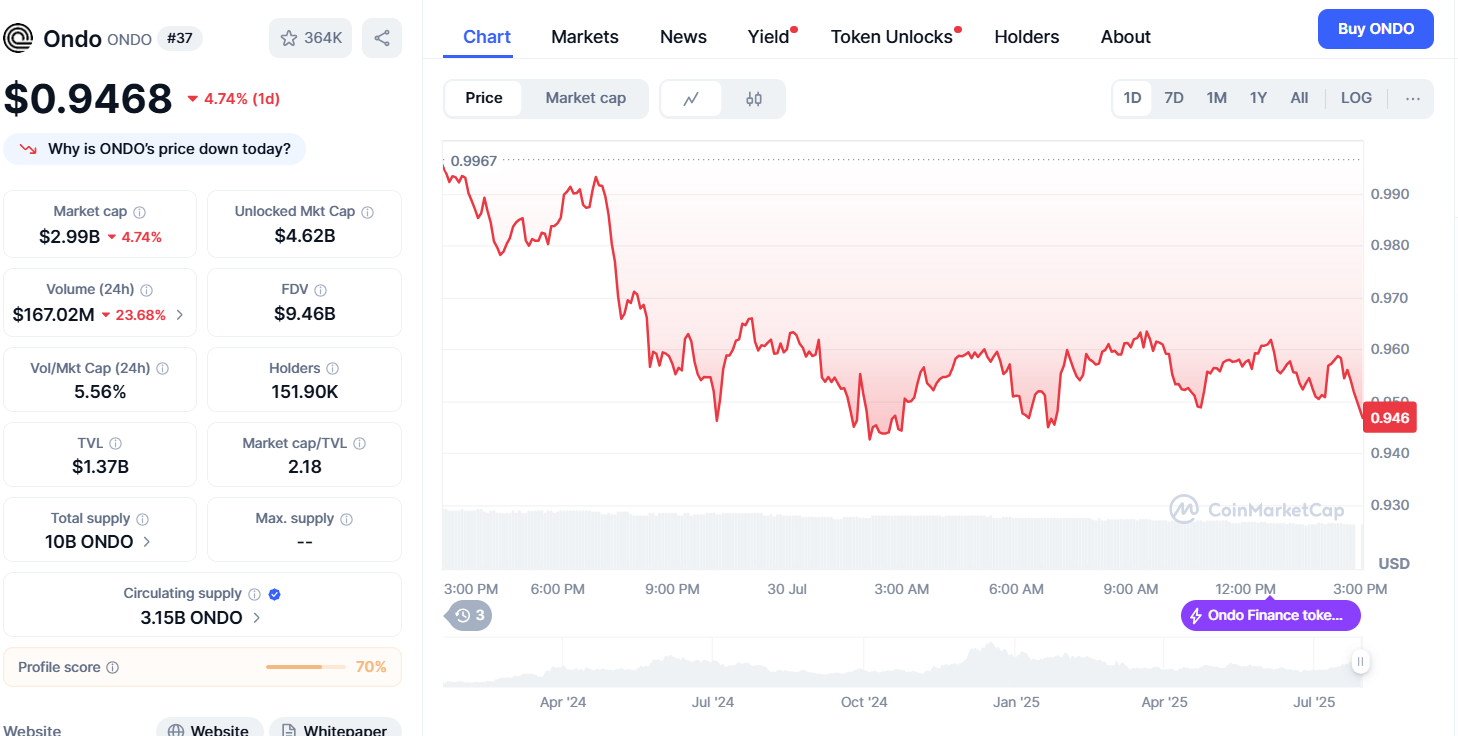Click the $4.62B Unlocked Mkt Cap value
This screenshot has height=736, width=1458.
(305, 236)
